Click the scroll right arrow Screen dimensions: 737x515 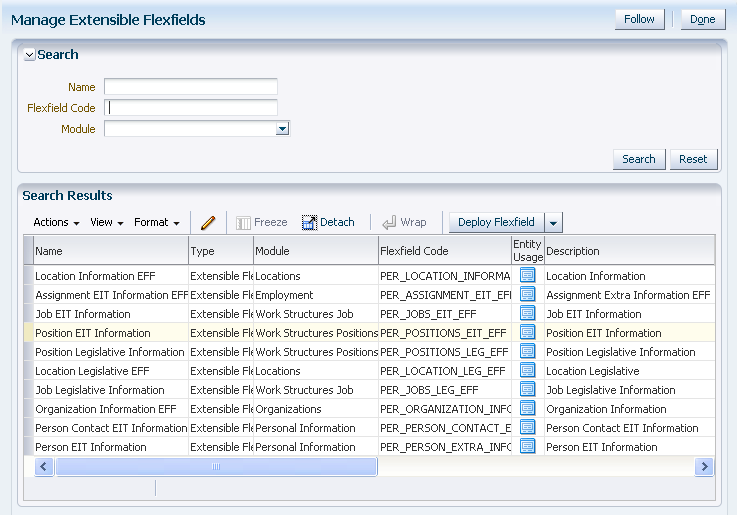pyautogui.click(x=704, y=467)
